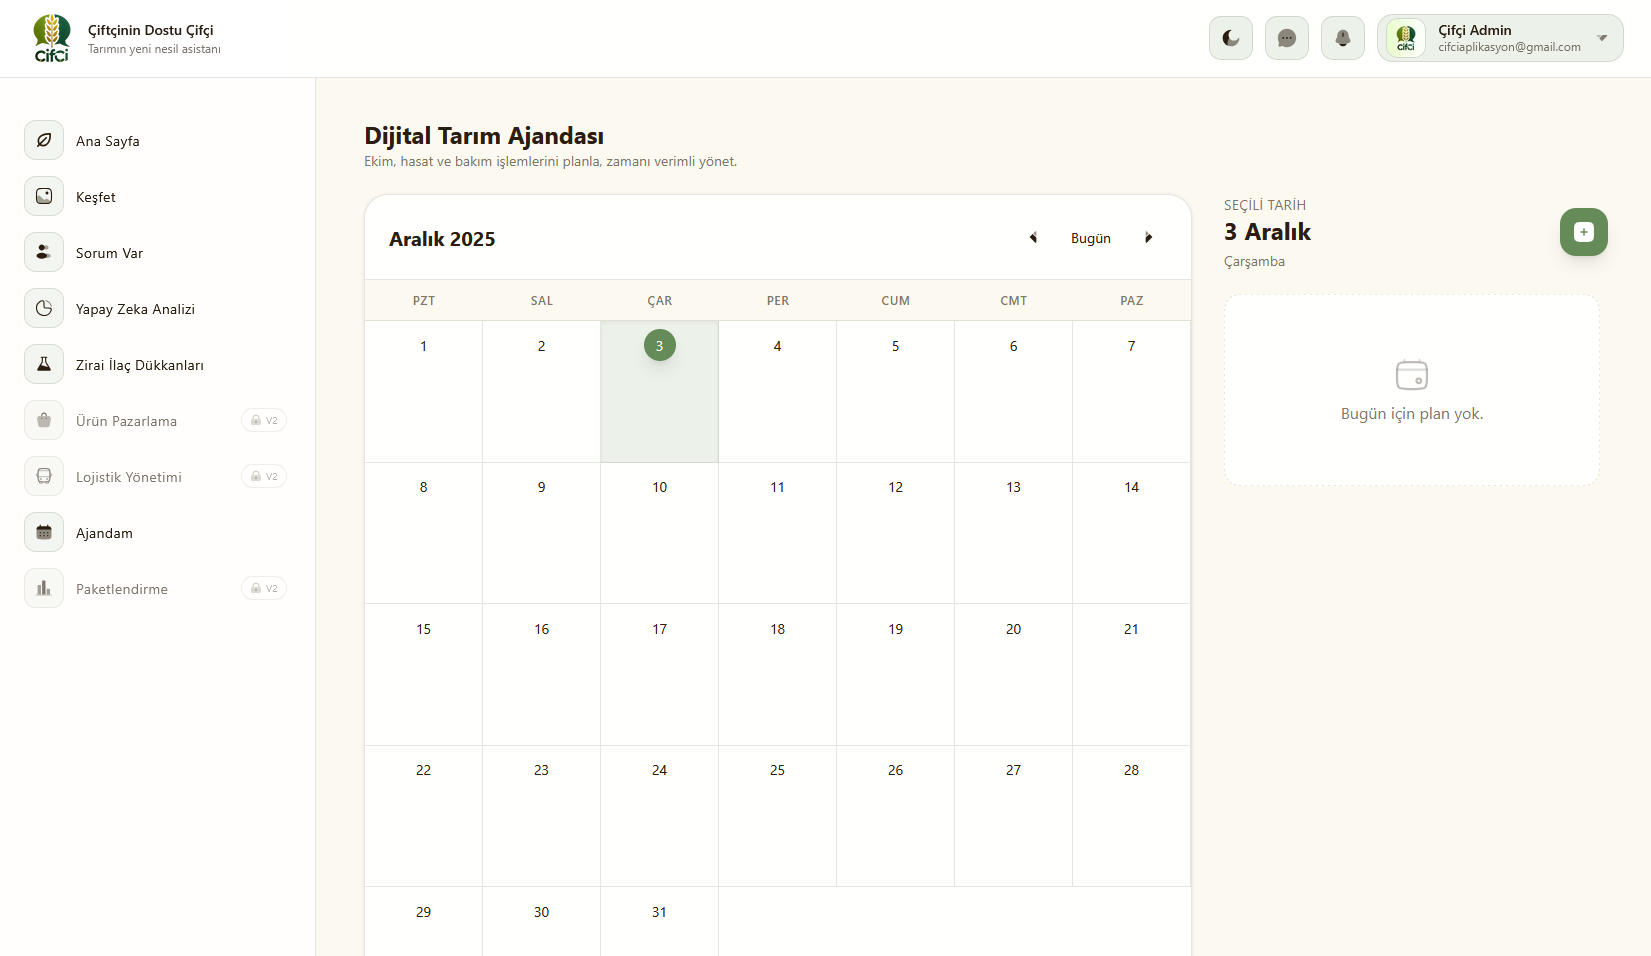1651x956 pixels.
Task: Open the Zirai İlaç Dükkanları flask icon
Action: click(x=44, y=364)
